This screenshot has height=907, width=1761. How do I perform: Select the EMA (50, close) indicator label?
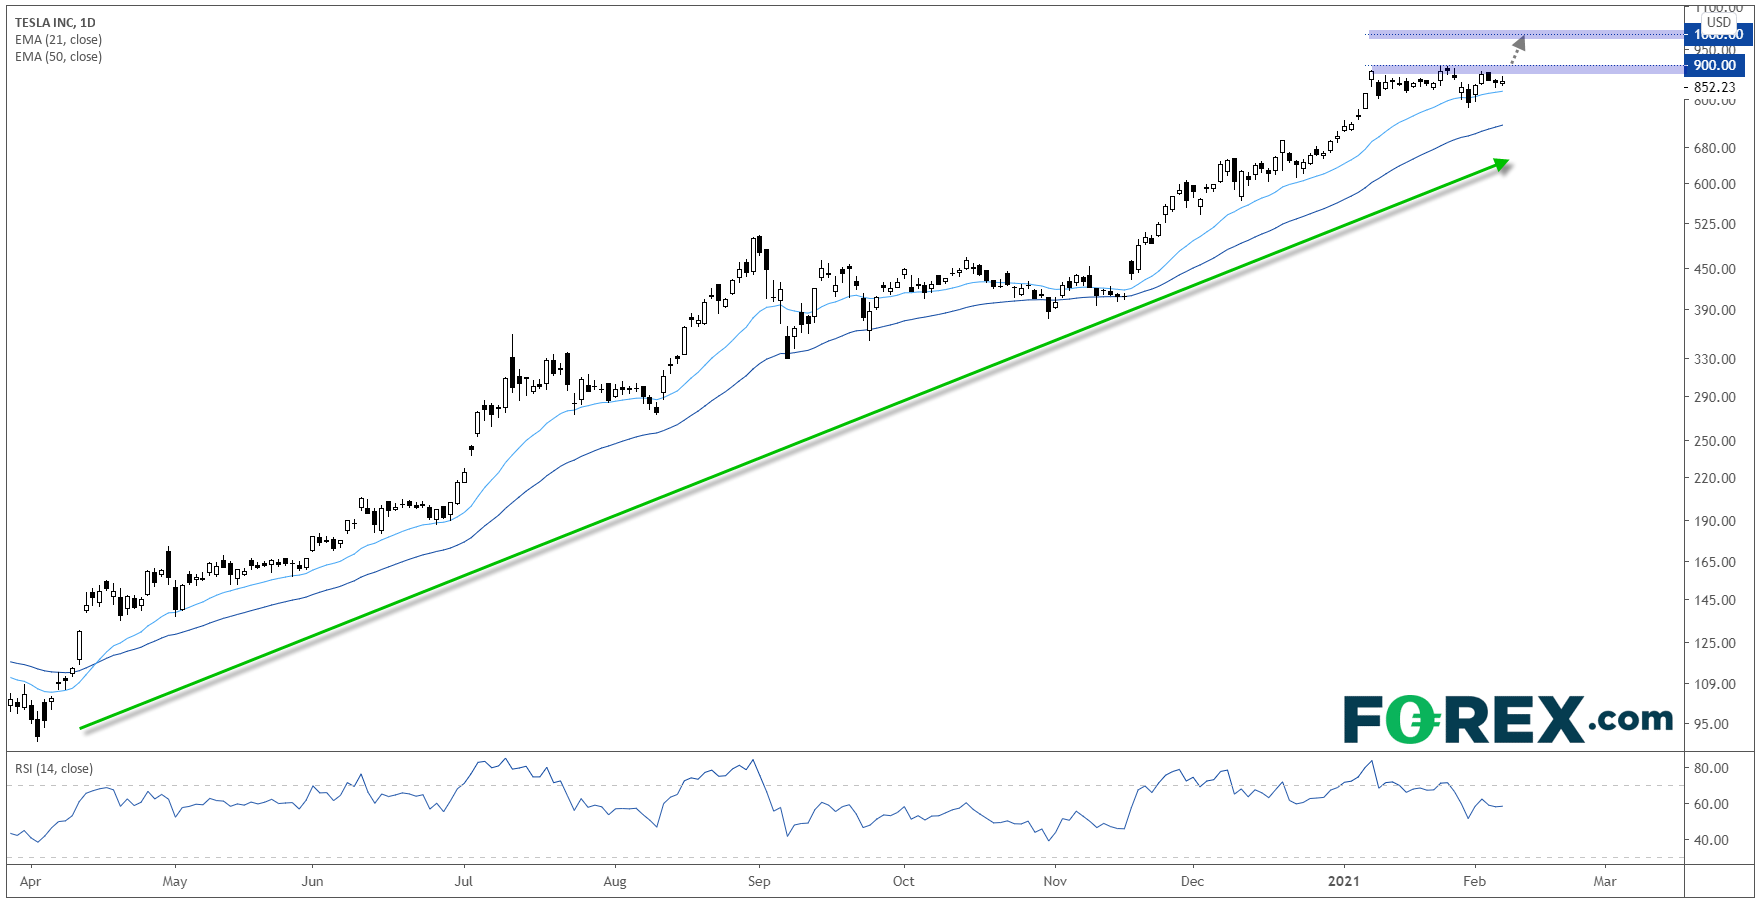[x=58, y=57]
